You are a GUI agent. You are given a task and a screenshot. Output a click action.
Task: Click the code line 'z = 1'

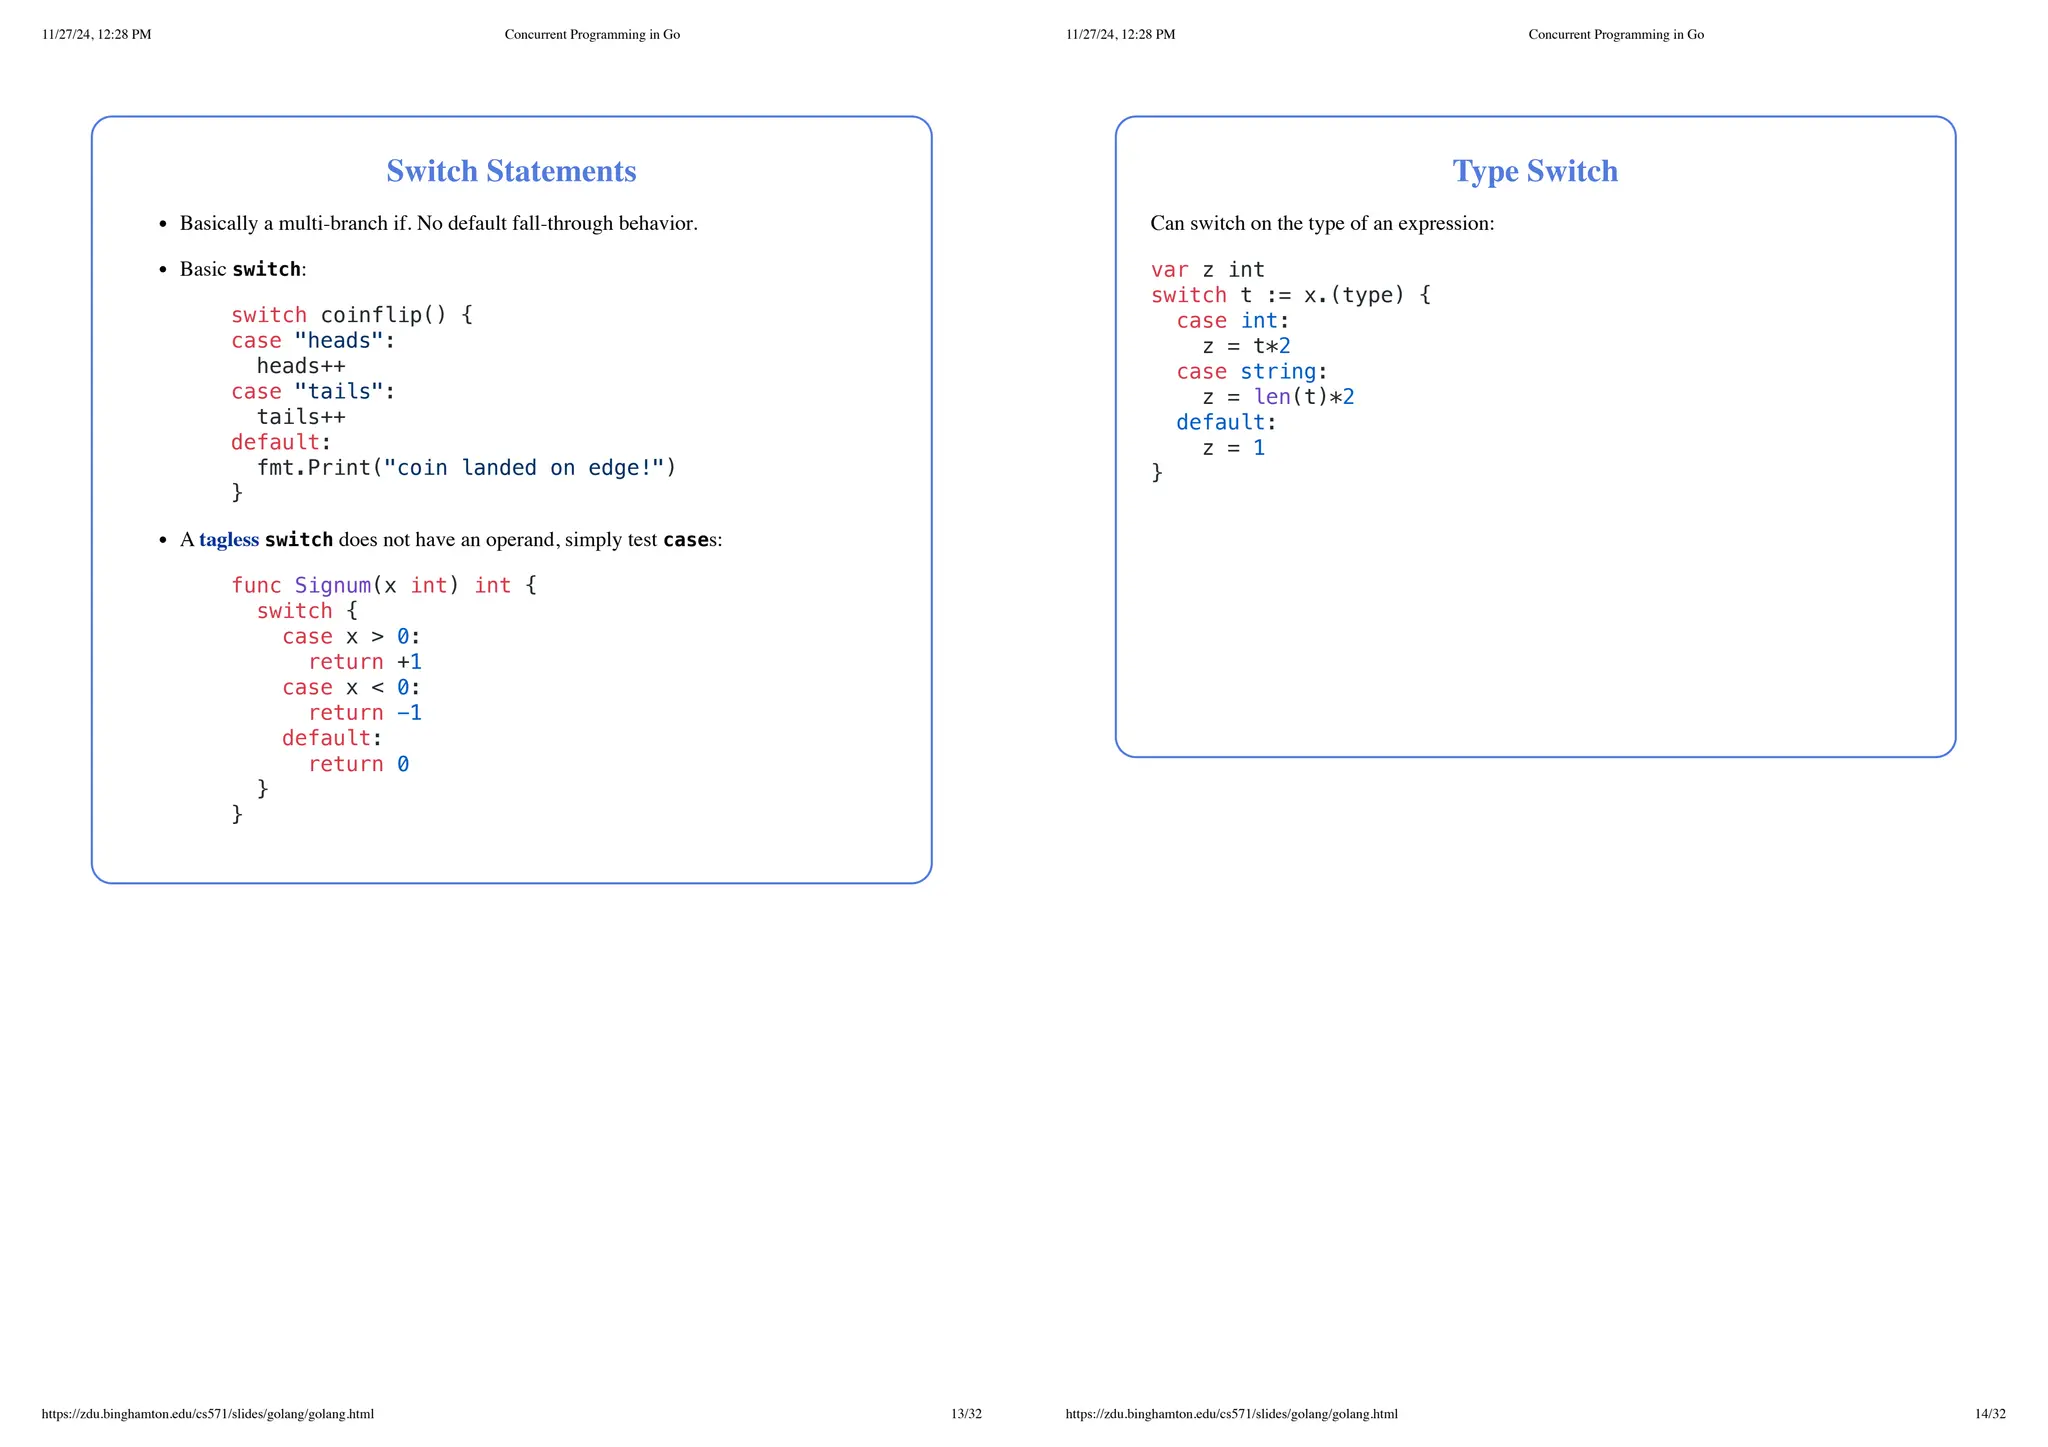click(1234, 448)
